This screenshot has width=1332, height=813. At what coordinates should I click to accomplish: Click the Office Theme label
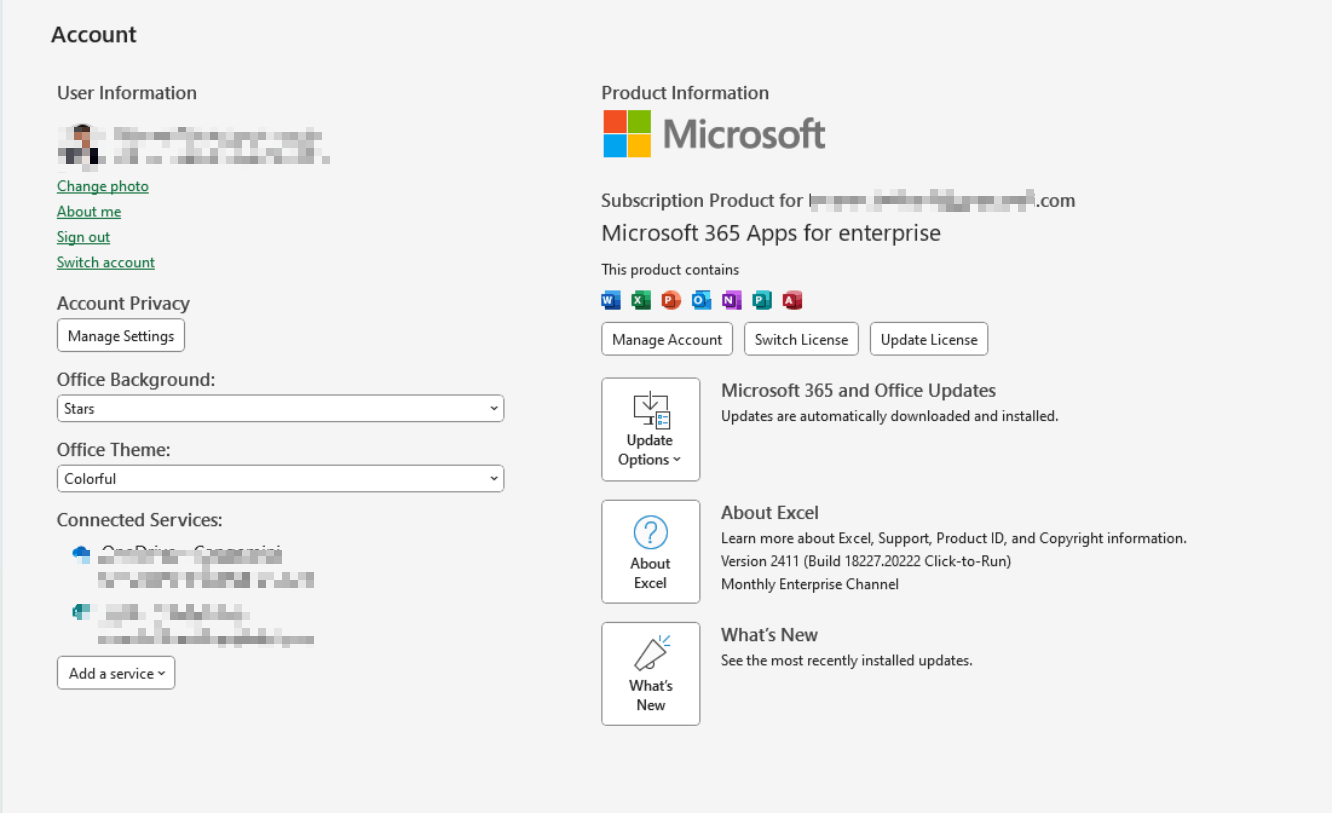tap(114, 450)
